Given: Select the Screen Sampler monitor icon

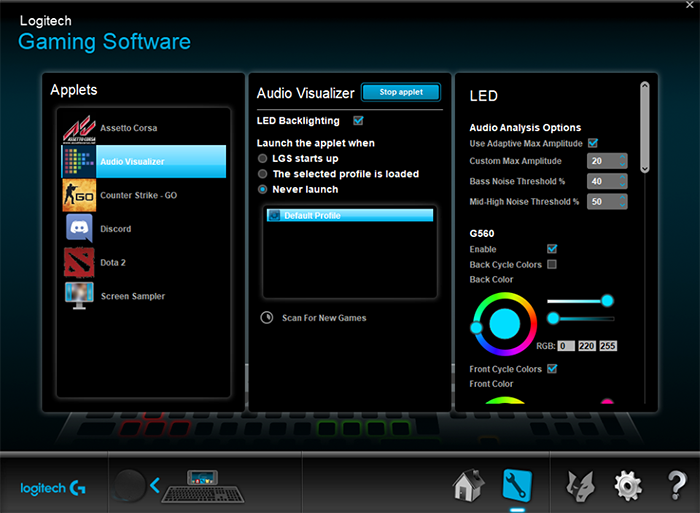Looking at the screenshot, I should [x=79, y=296].
